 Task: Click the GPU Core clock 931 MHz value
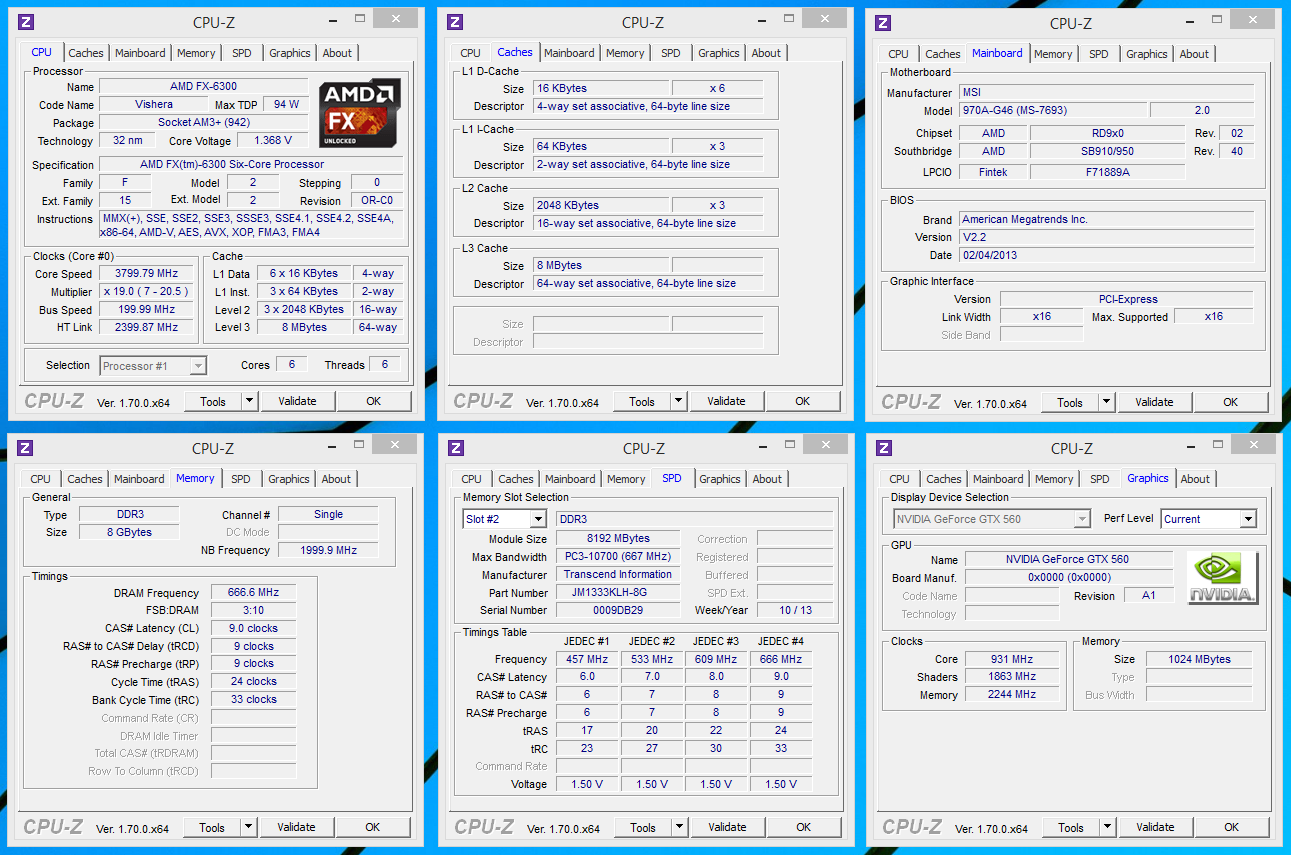coord(1012,659)
